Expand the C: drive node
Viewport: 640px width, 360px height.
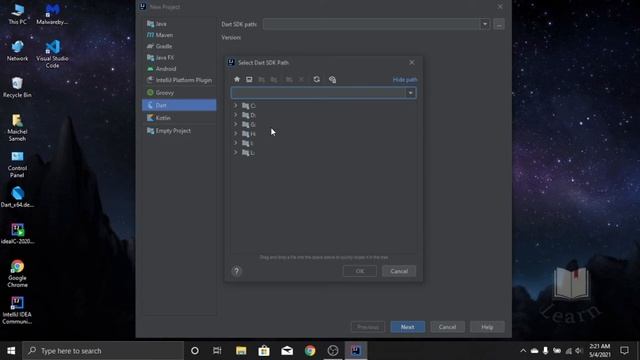click(x=236, y=105)
